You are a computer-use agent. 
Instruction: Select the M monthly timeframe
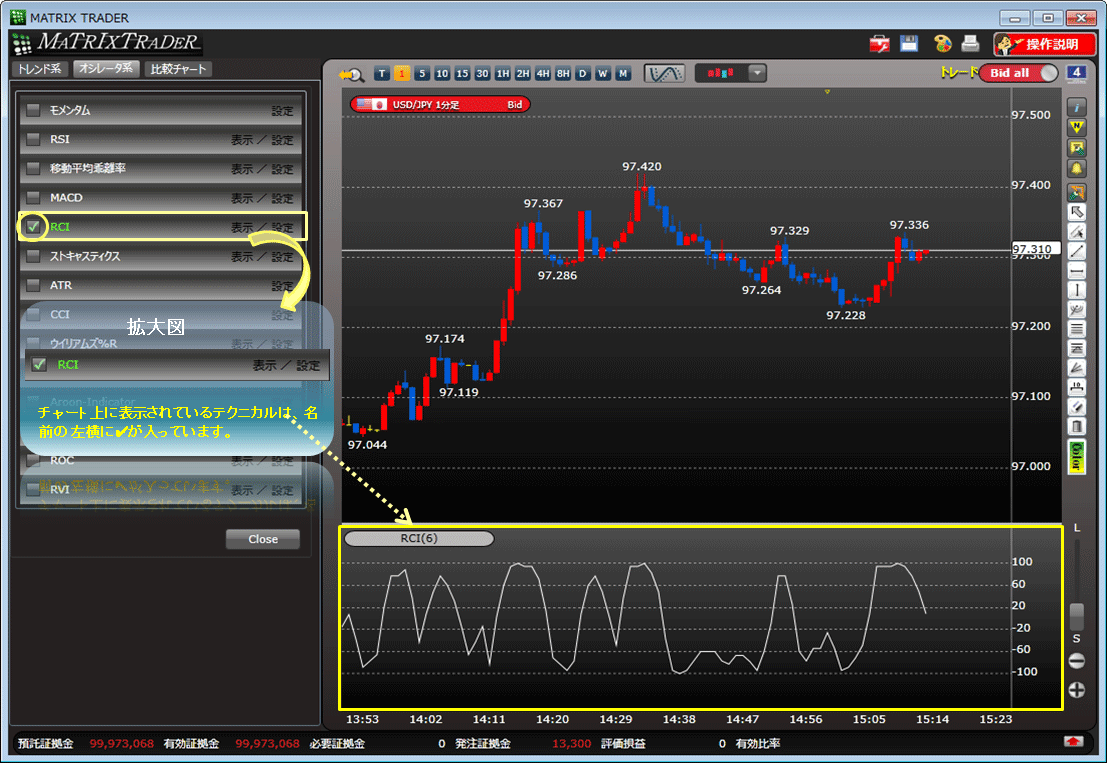point(623,73)
